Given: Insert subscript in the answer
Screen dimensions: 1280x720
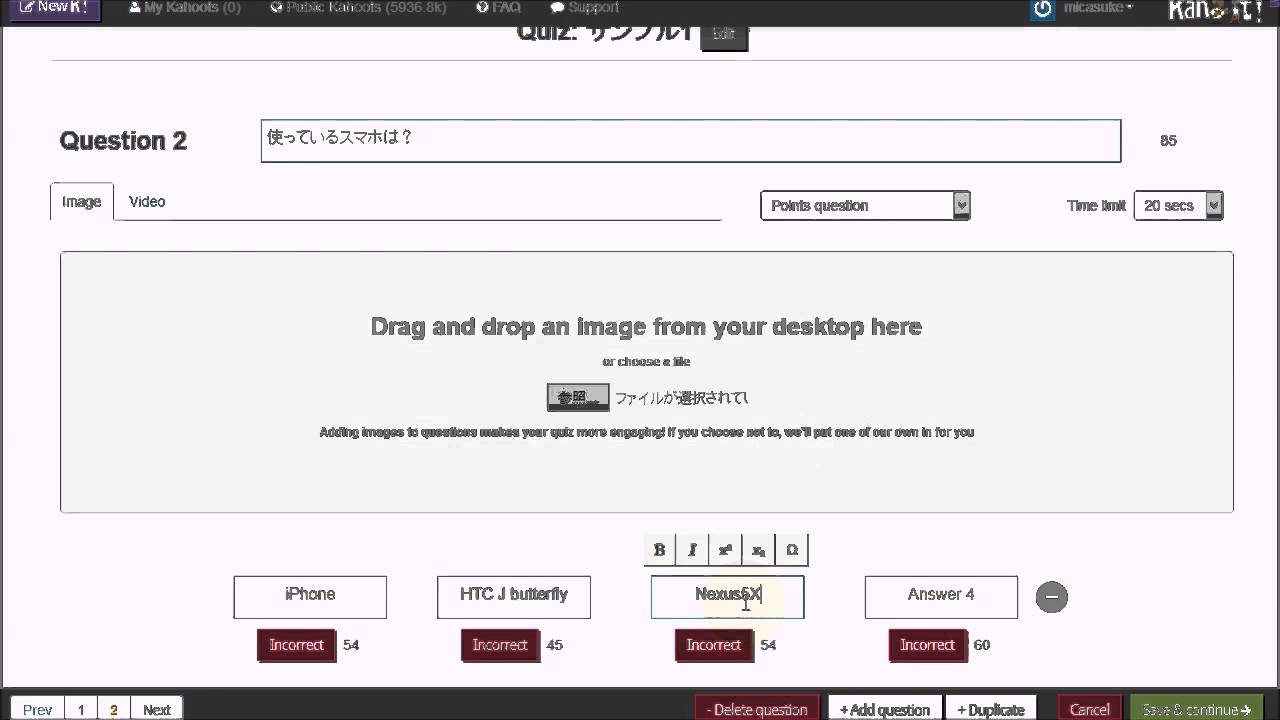Looking at the screenshot, I should [758, 550].
